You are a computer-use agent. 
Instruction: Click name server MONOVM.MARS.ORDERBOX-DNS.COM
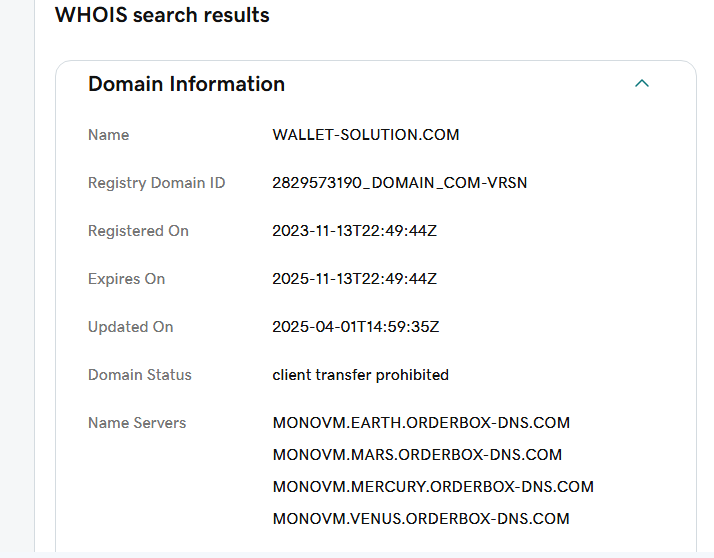click(x=417, y=455)
